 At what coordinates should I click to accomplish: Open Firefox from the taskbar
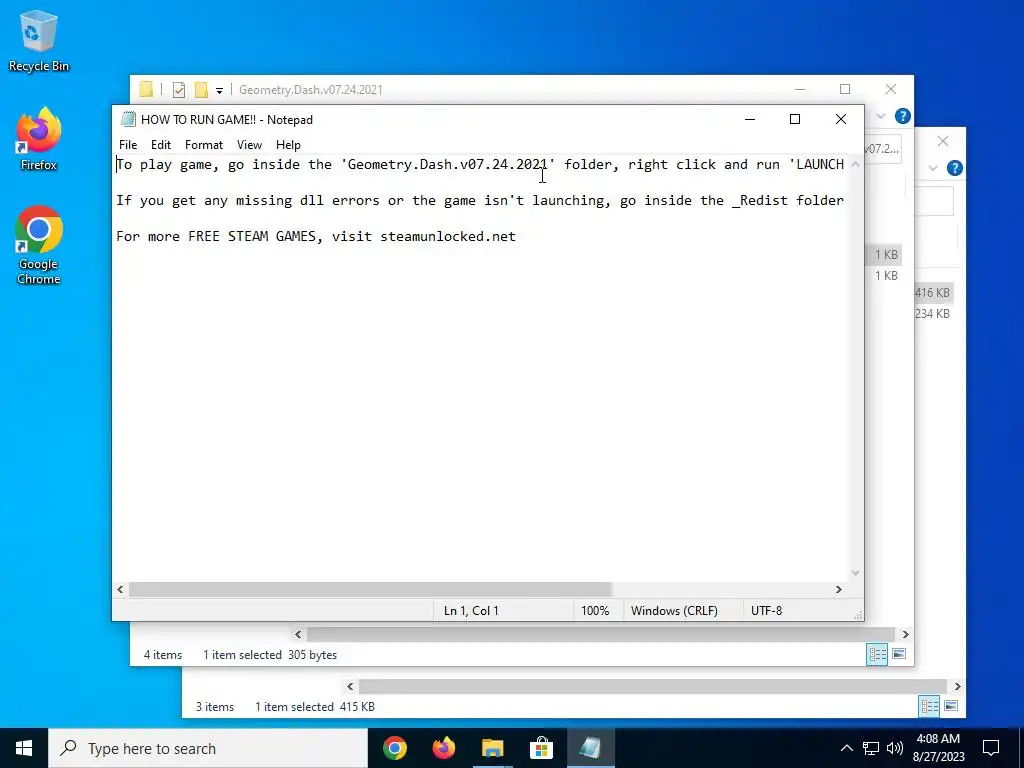click(444, 748)
